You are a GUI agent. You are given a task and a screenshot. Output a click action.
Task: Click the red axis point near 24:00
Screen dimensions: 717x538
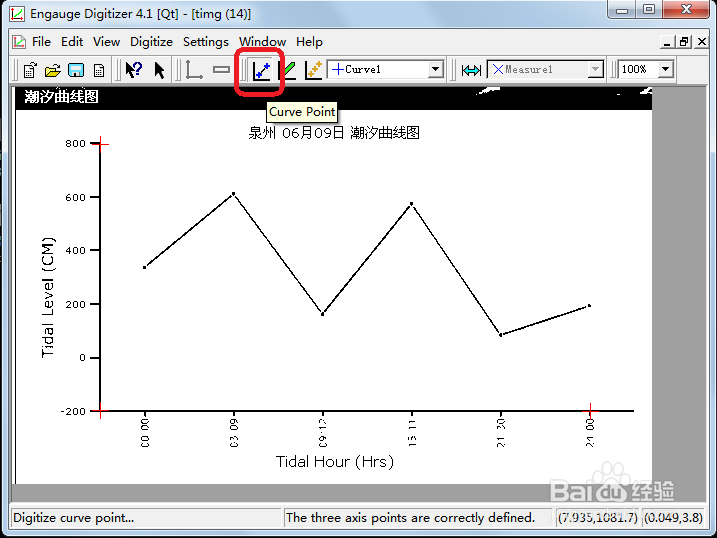(590, 411)
